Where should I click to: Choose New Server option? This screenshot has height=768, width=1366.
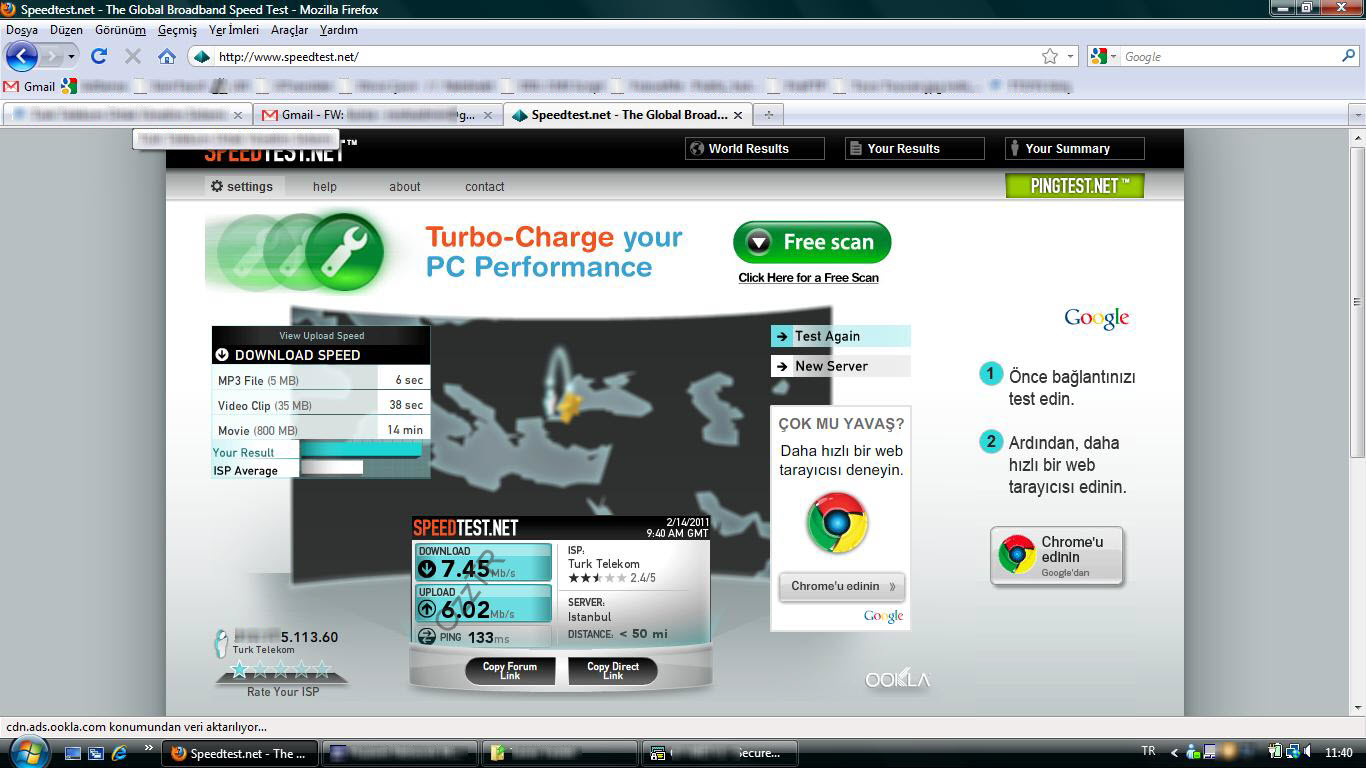point(841,366)
